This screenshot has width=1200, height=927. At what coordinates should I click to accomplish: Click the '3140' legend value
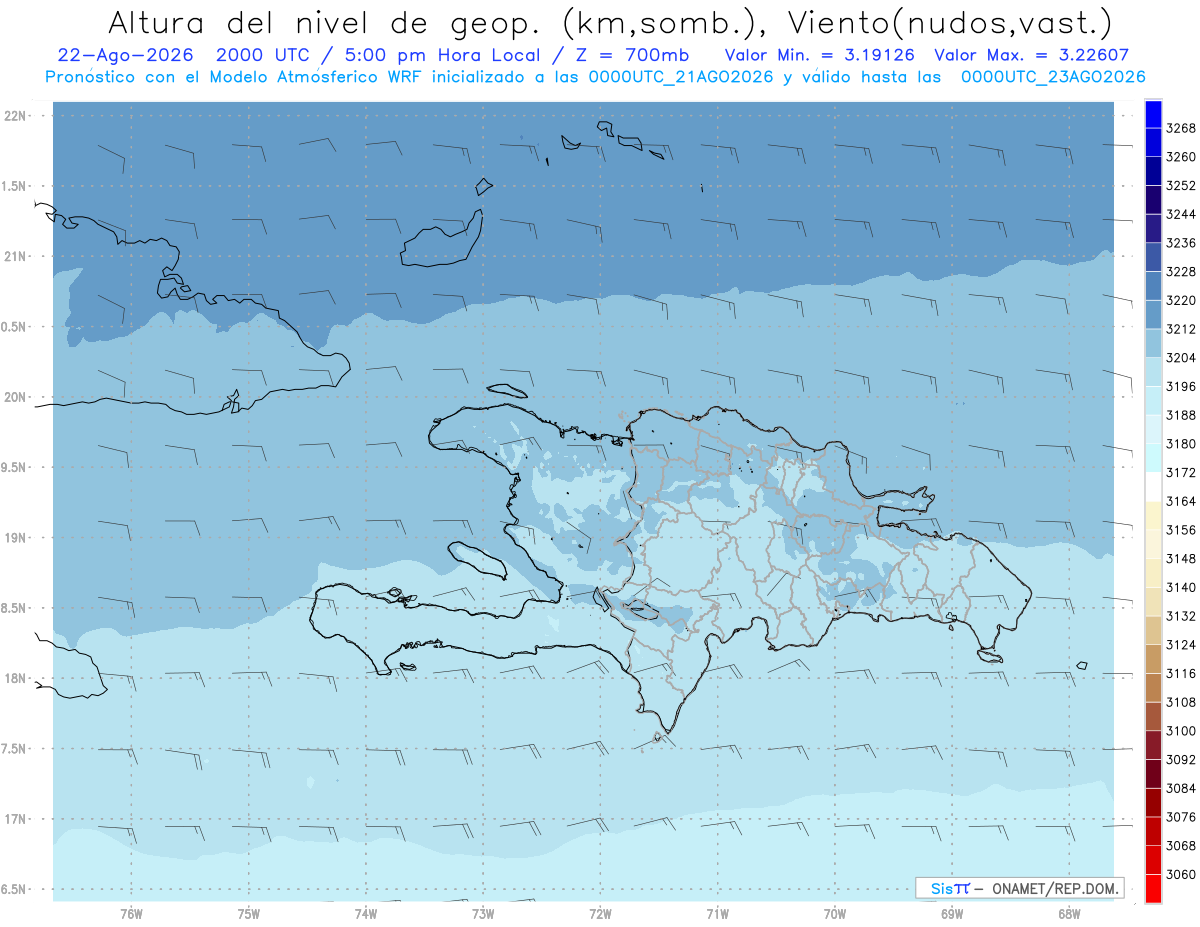tap(1181, 587)
